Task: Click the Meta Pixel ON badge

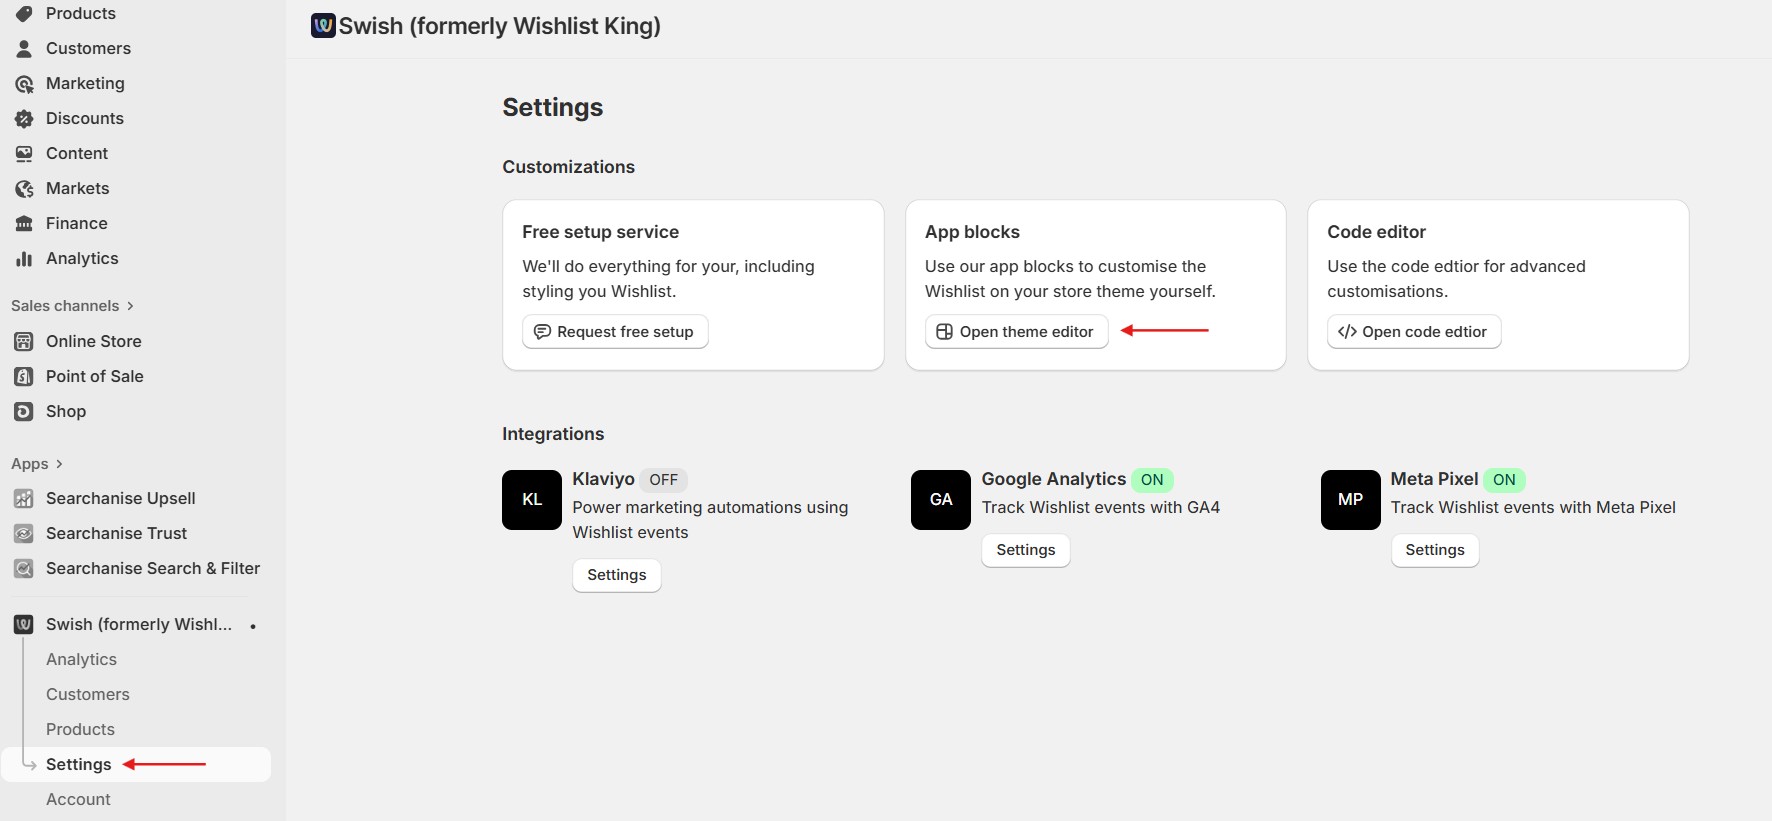Action: tap(1504, 480)
